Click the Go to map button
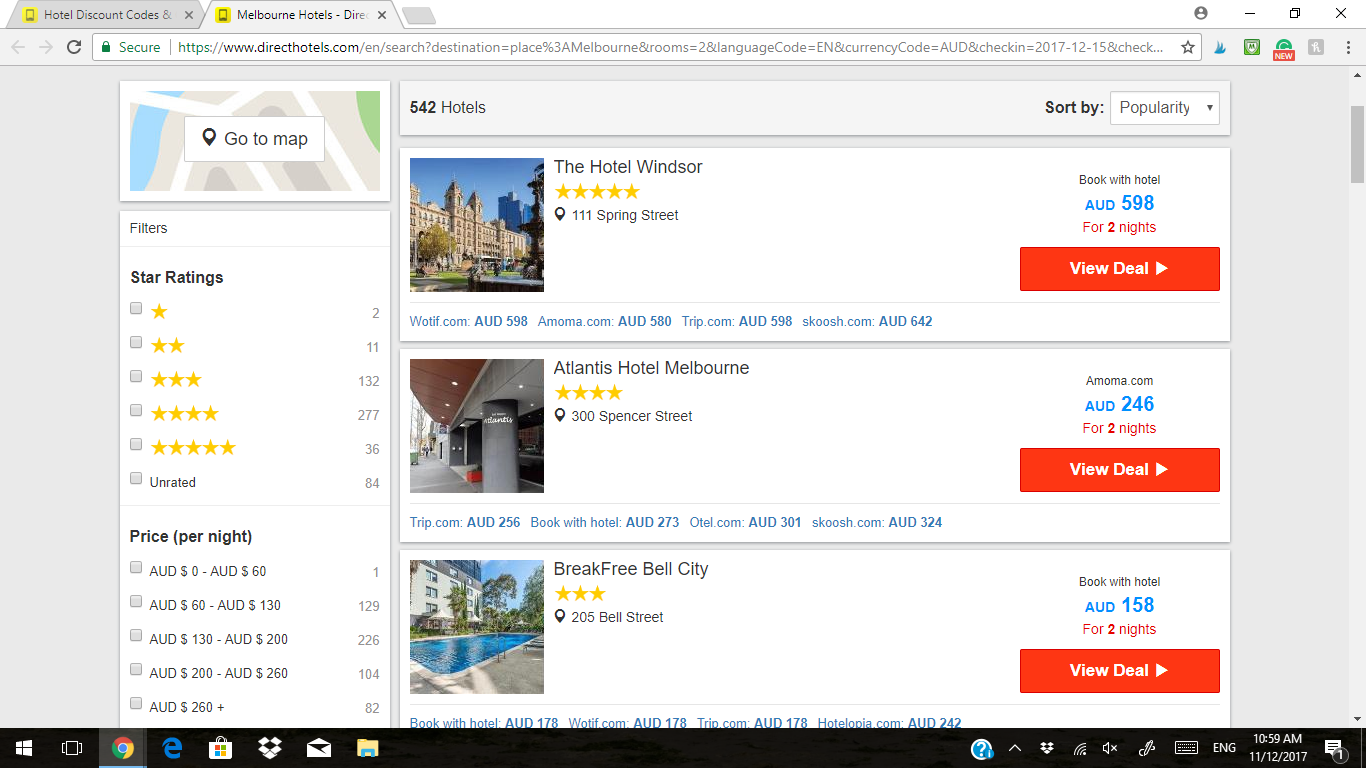Viewport: 1366px width, 768px height. point(254,139)
